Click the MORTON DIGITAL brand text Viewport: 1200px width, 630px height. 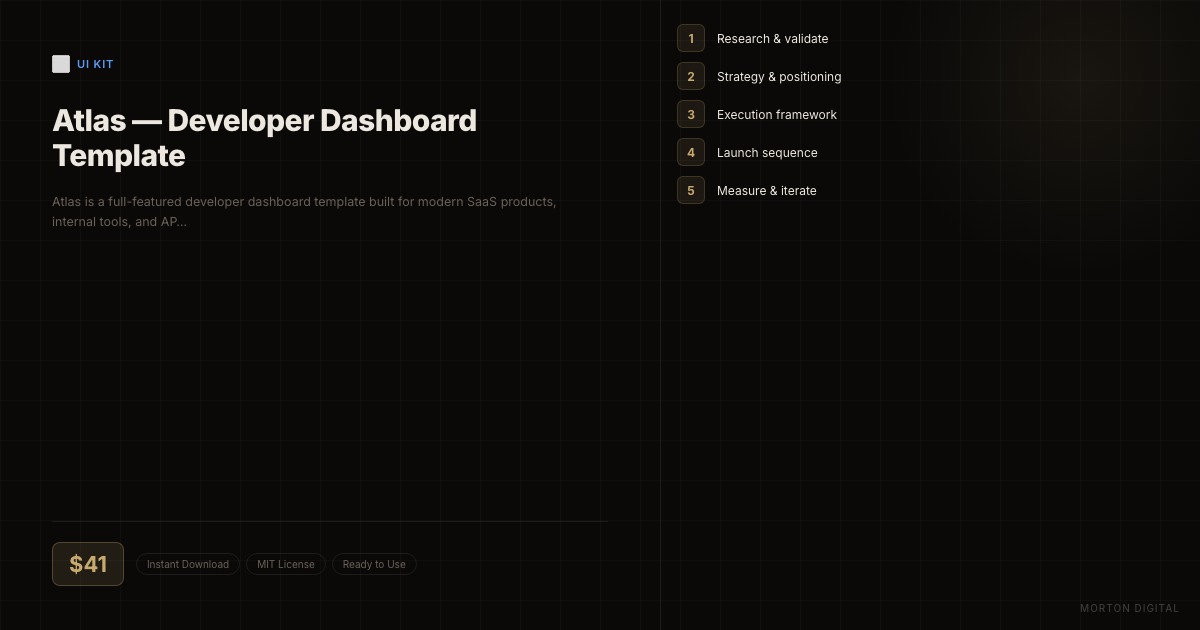(1130, 608)
